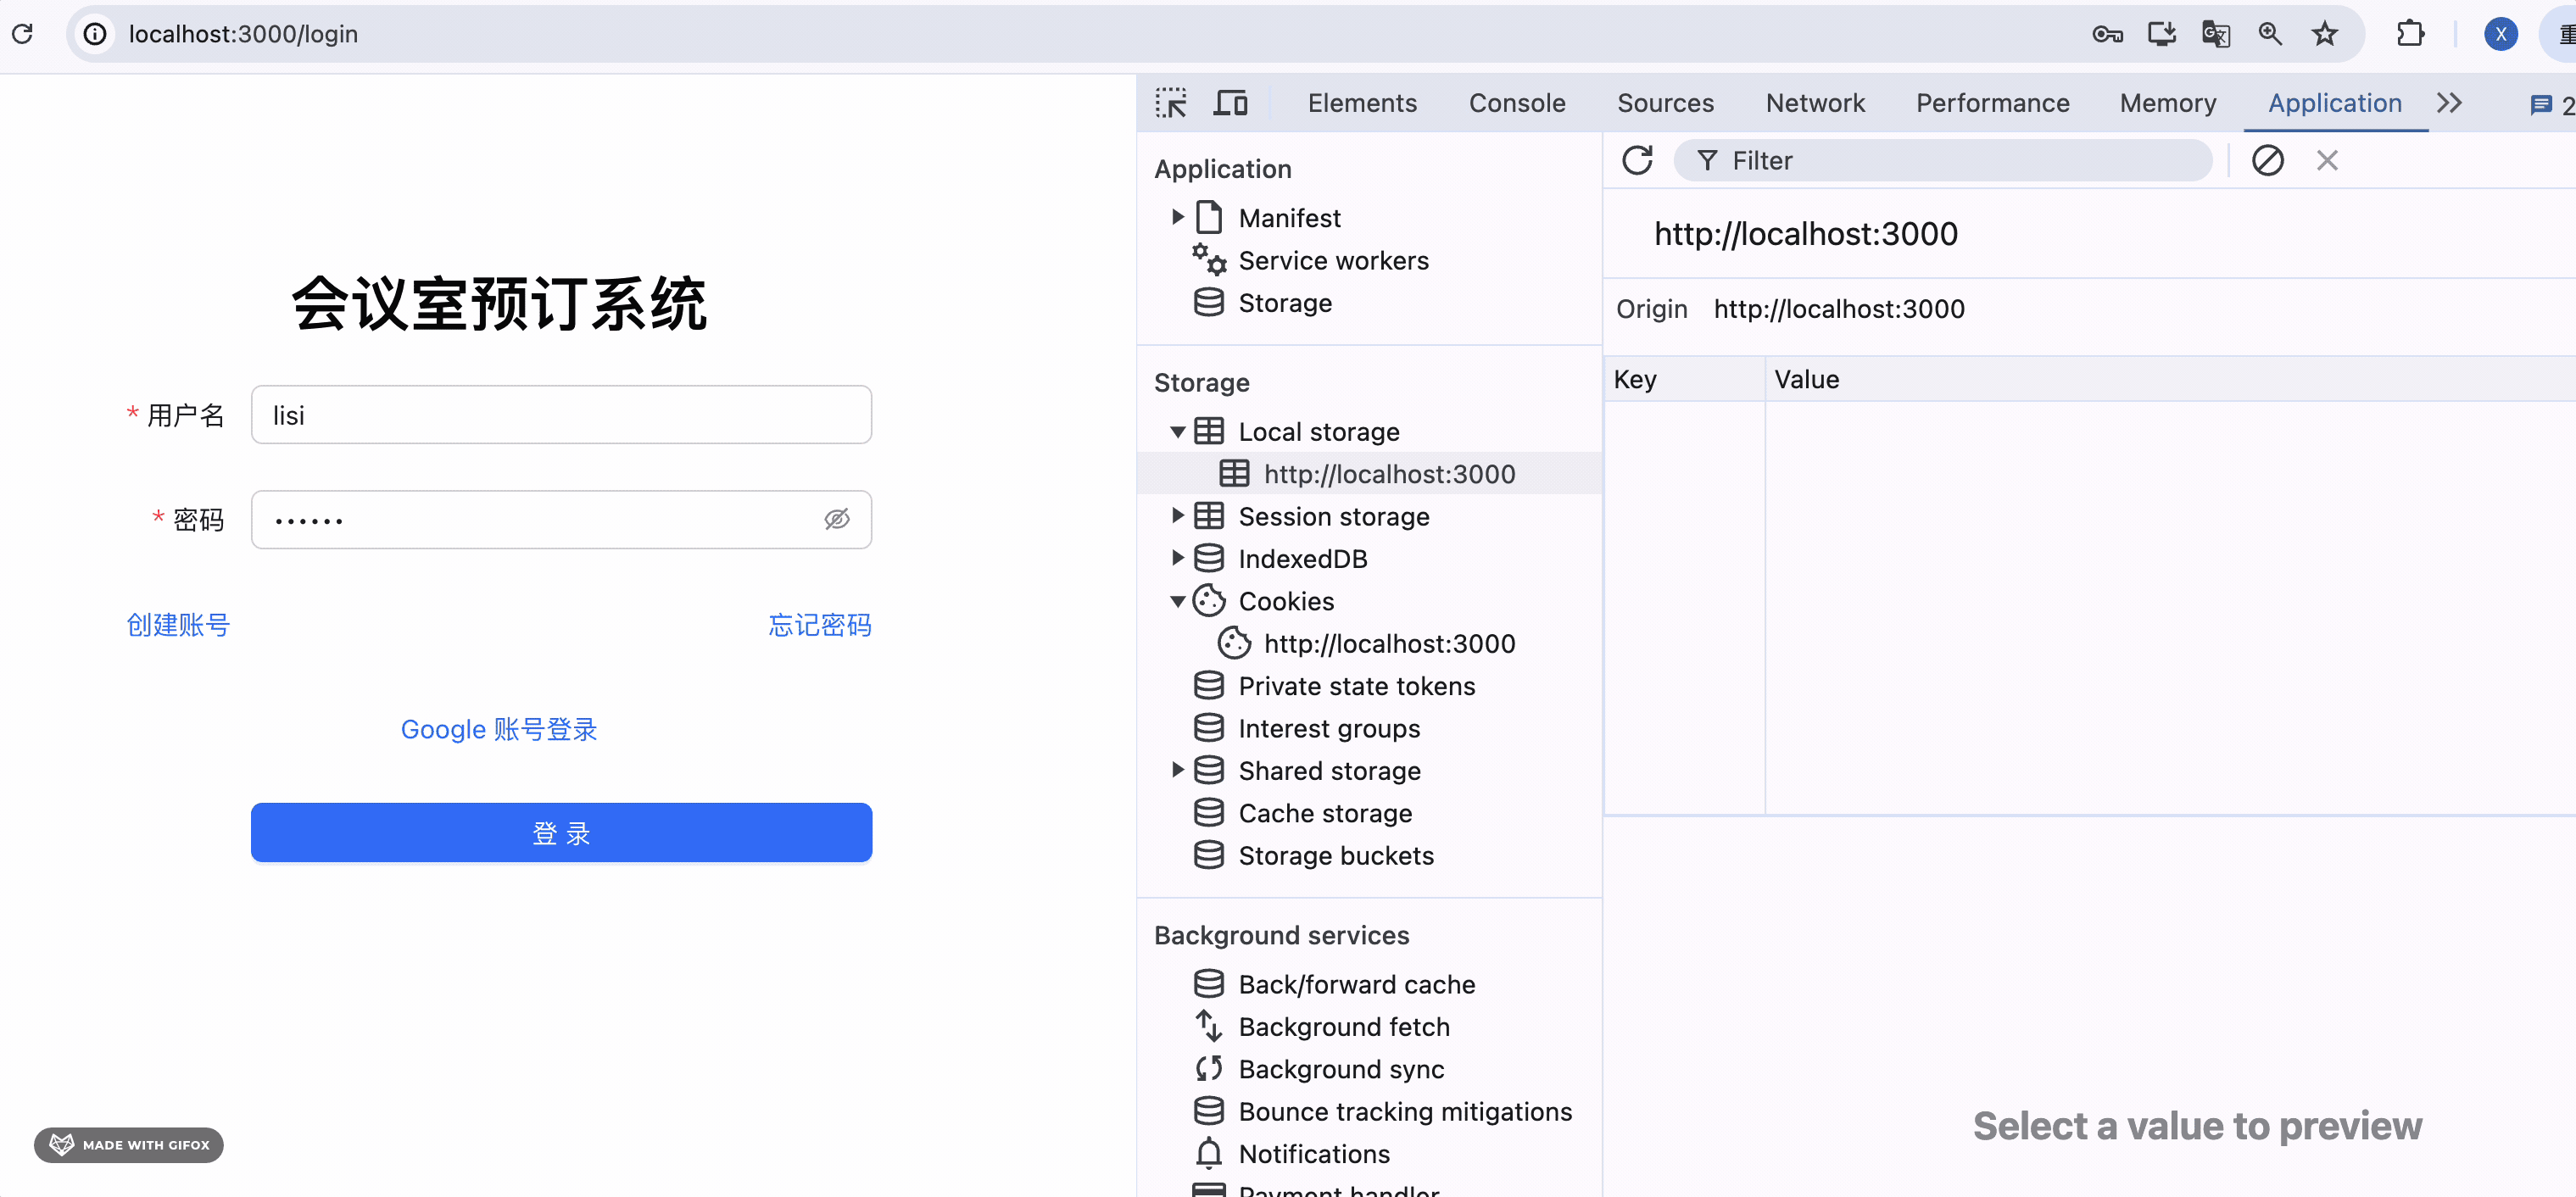Show more DevTools tabs chevron

pos(2449,103)
